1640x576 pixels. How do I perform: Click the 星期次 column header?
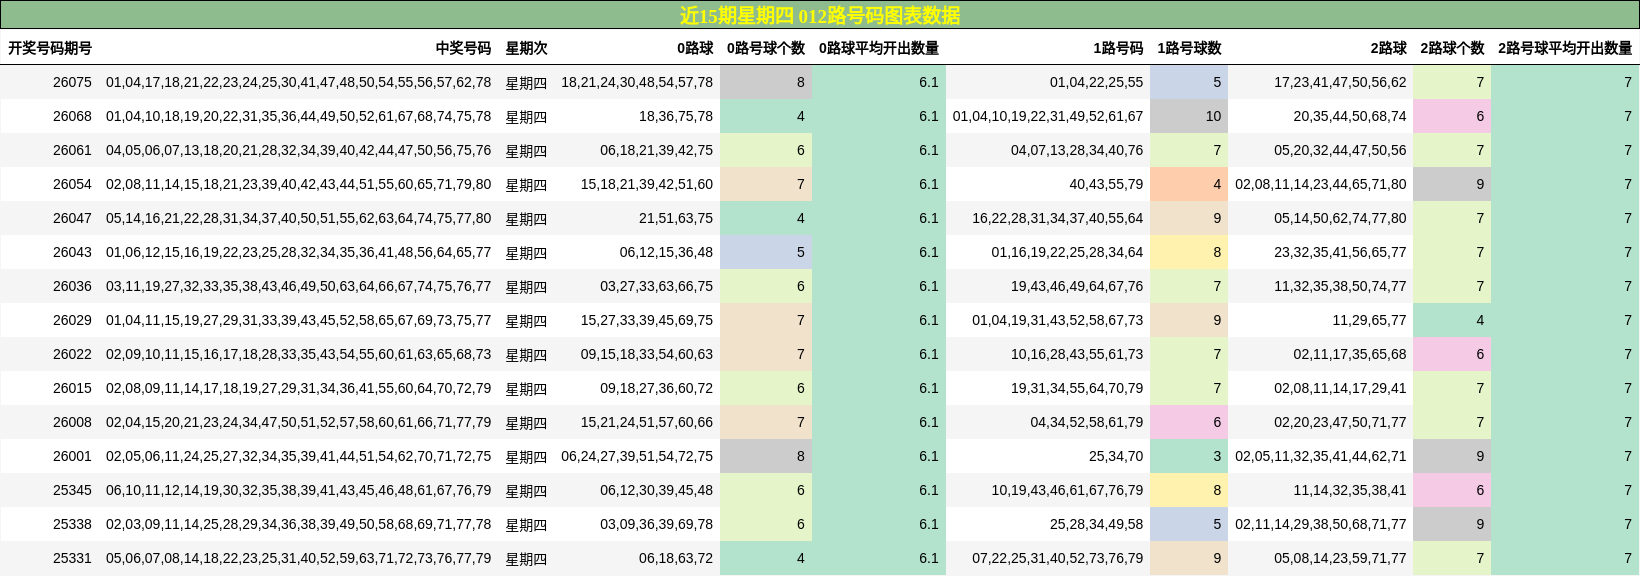(x=526, y=48)
